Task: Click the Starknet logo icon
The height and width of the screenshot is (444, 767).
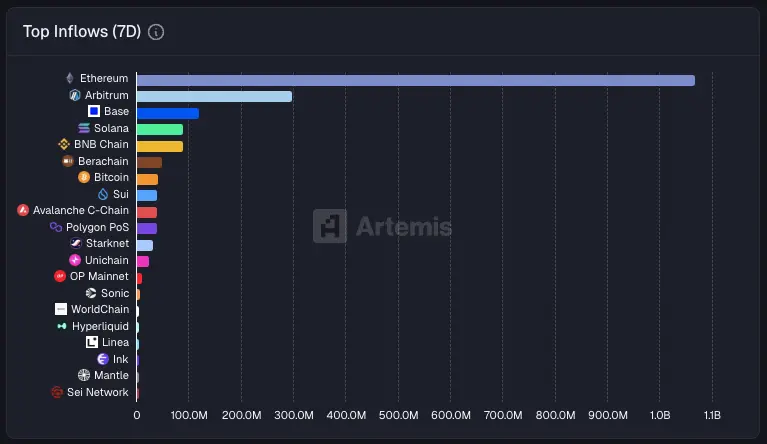Action: point(76,243)
